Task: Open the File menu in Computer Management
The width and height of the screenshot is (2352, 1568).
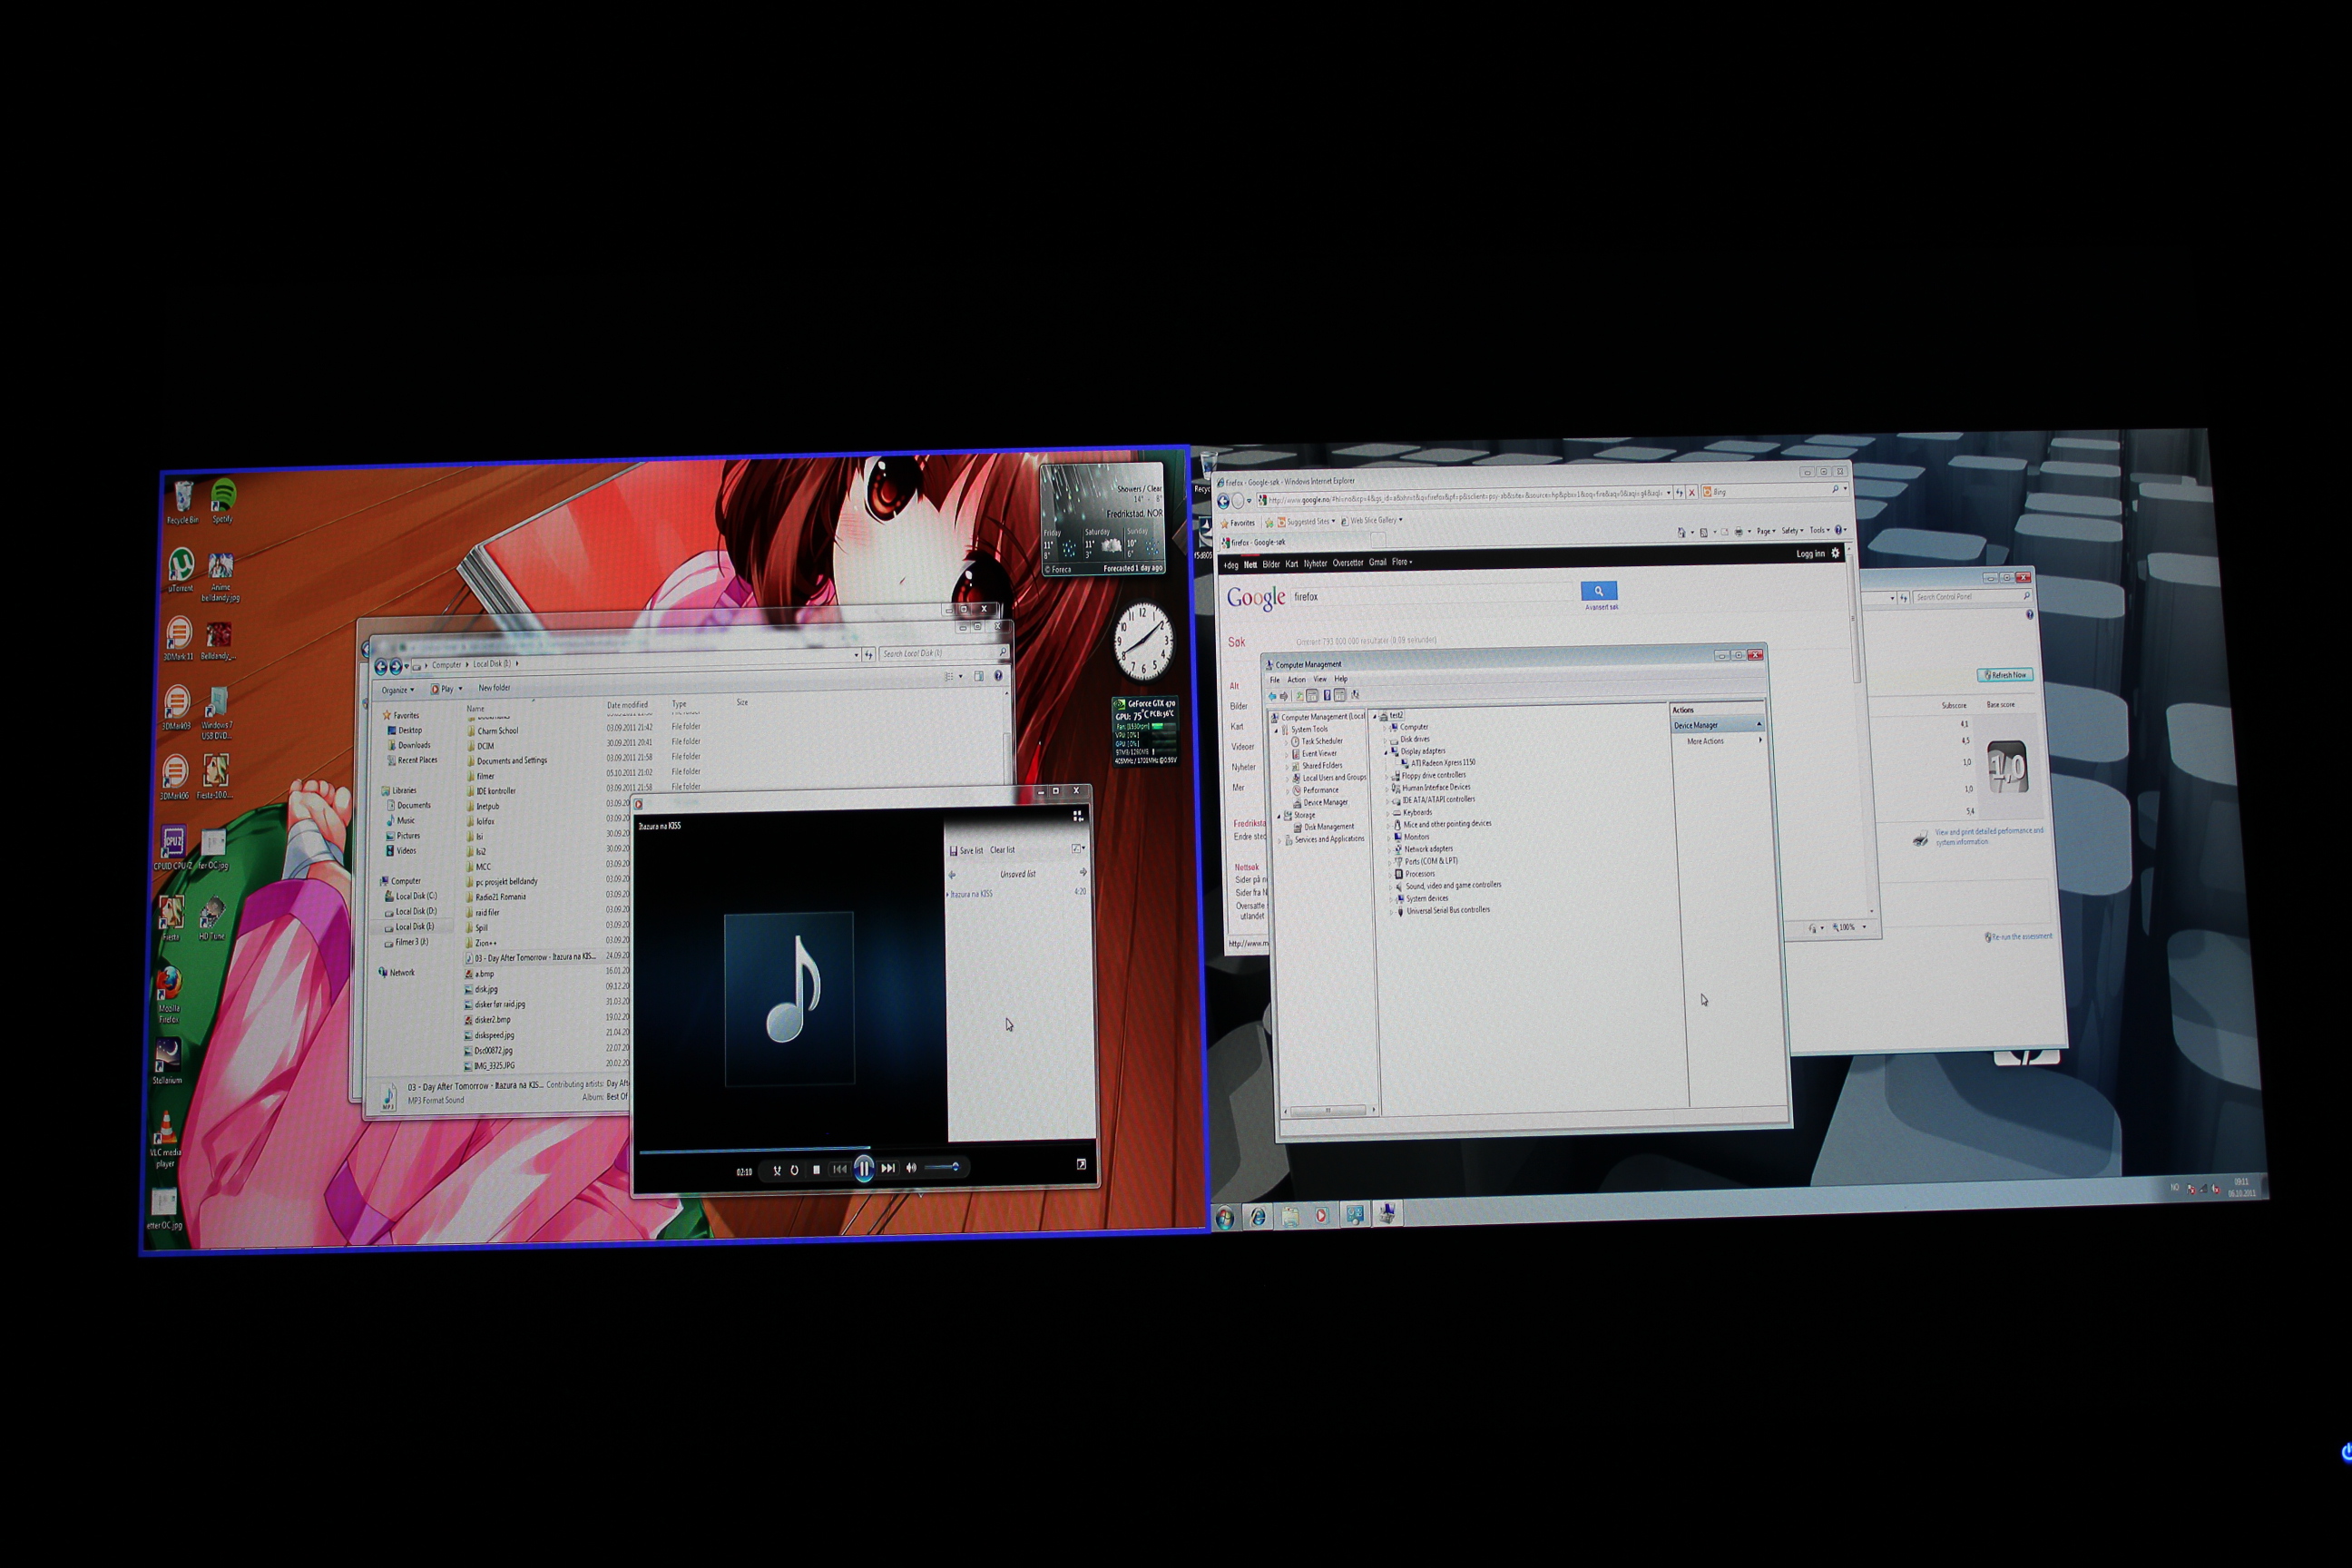Action: click(x=1274, y=680)
